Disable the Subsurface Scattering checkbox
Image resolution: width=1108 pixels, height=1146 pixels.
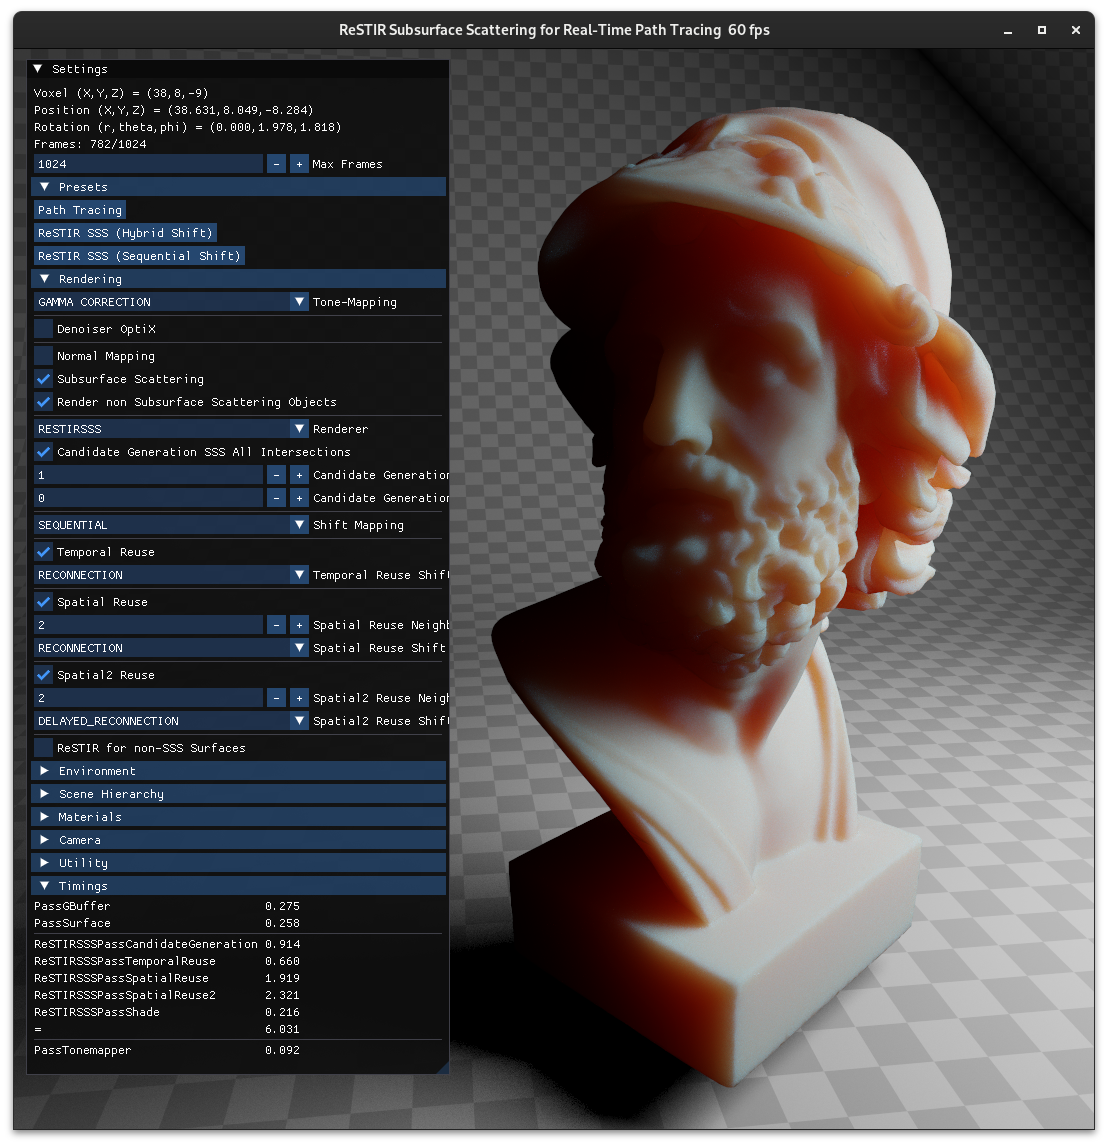click(44, 379)
